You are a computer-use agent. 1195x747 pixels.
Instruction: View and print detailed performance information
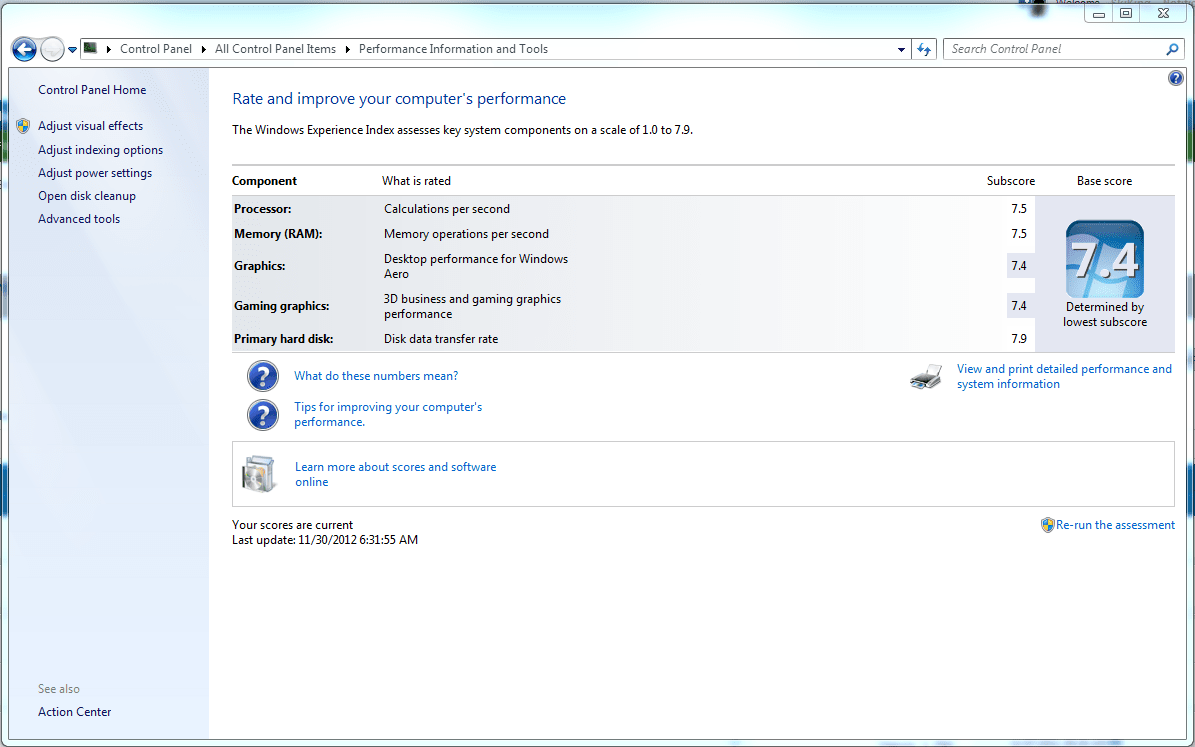tap(1064, 377)
